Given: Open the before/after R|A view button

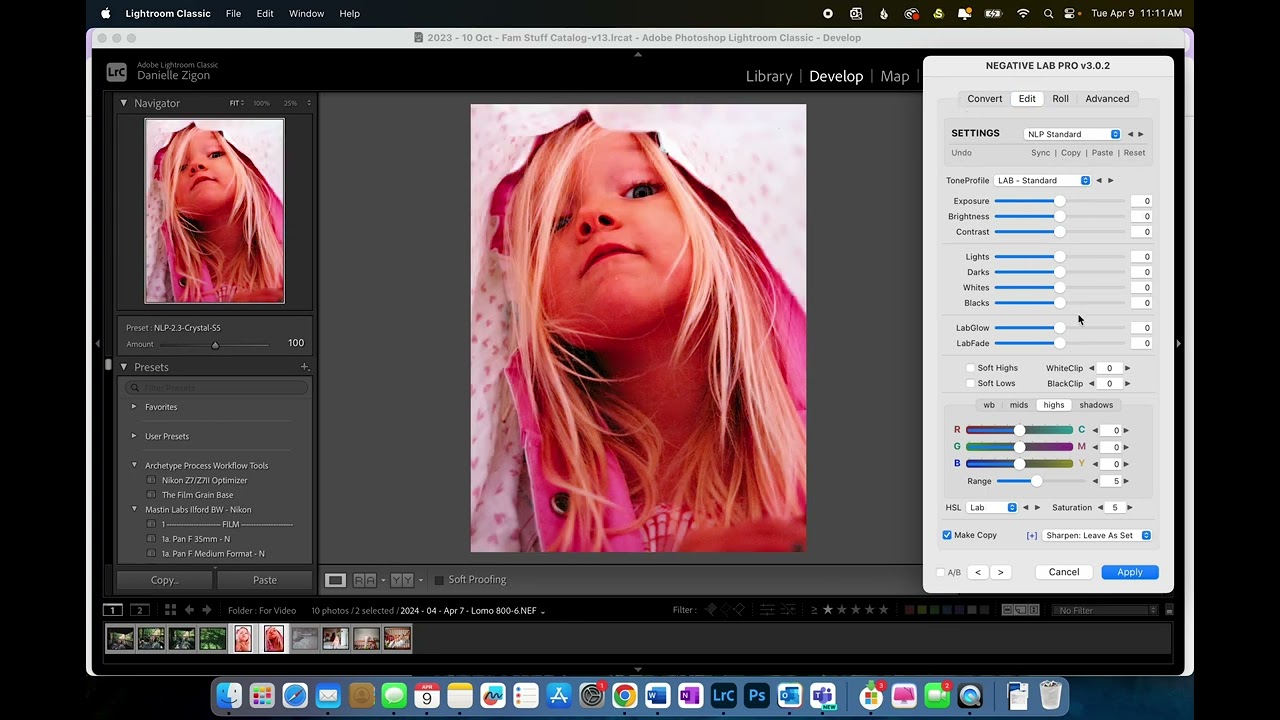Looking at the screenshot, I should pyautogui.click(x=364, y=580).
